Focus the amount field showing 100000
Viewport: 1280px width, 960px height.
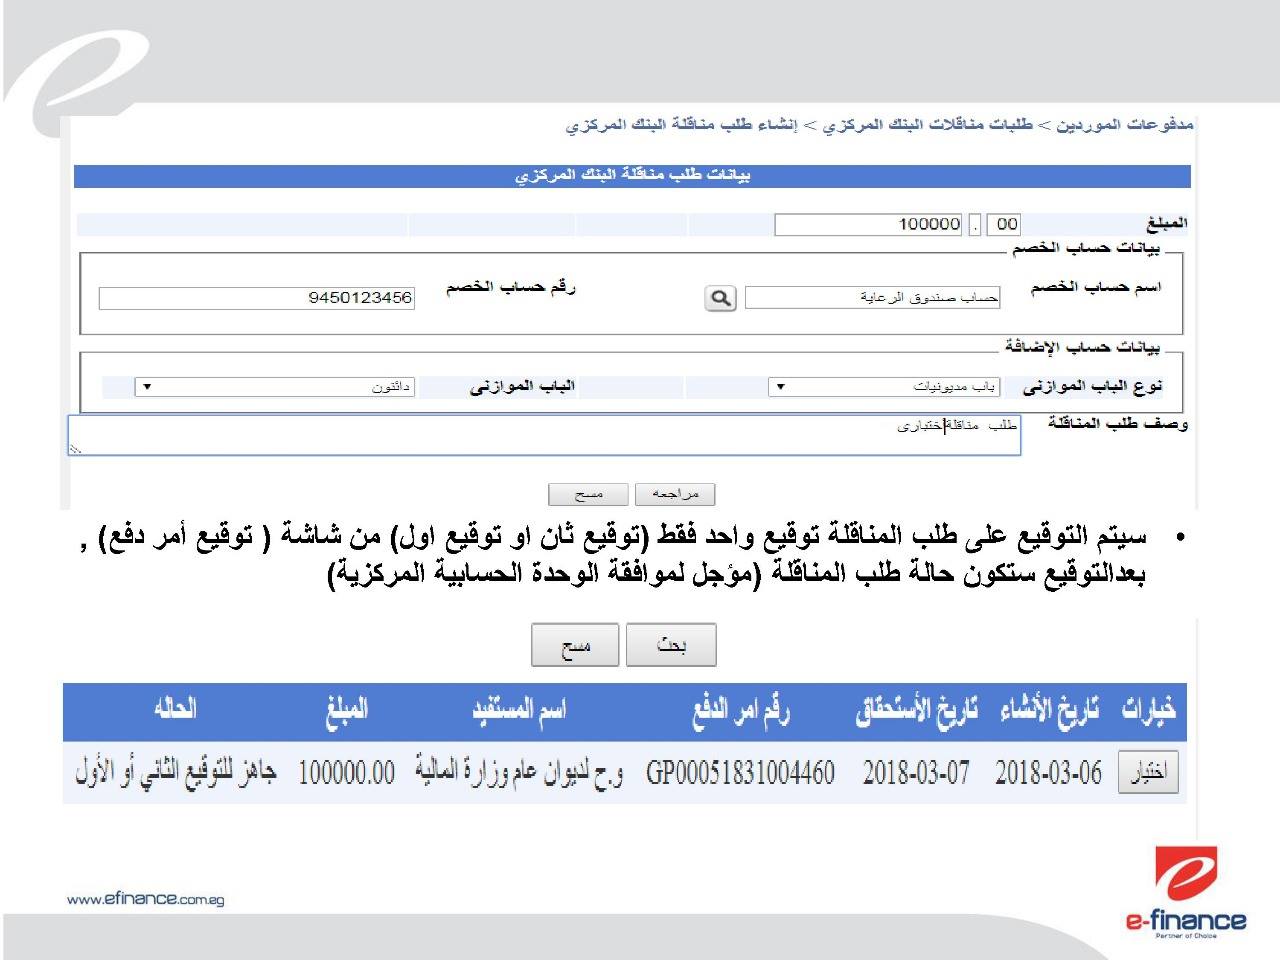869,224
